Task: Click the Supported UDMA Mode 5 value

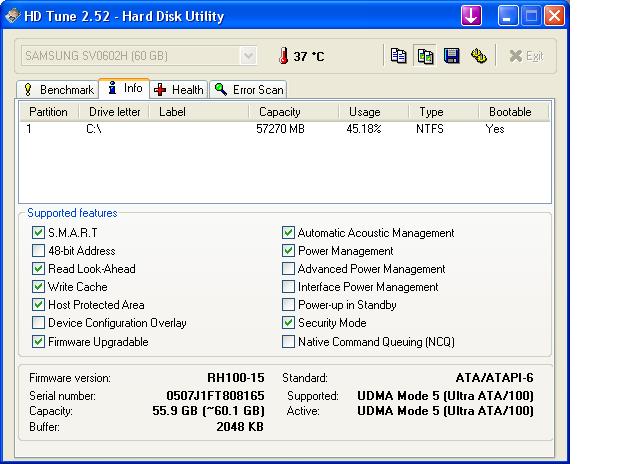Action: (x=445, y=396)
